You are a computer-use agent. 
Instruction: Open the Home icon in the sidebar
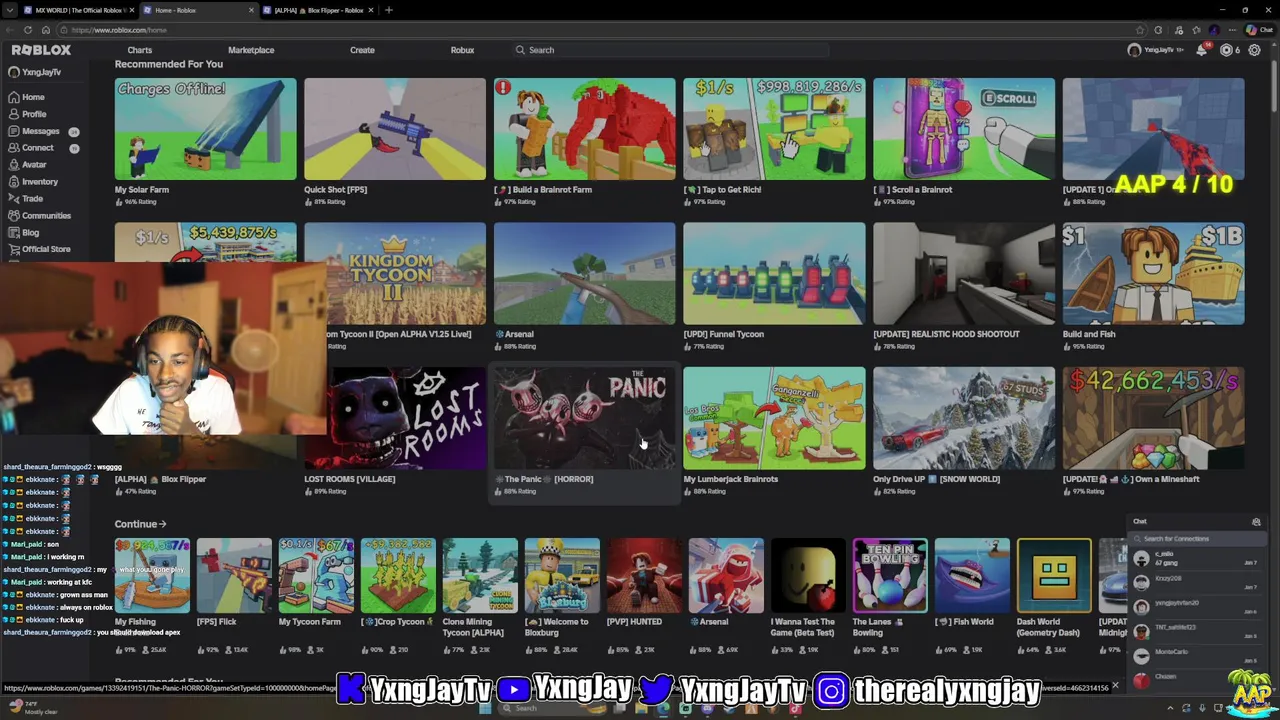point(14,97)
